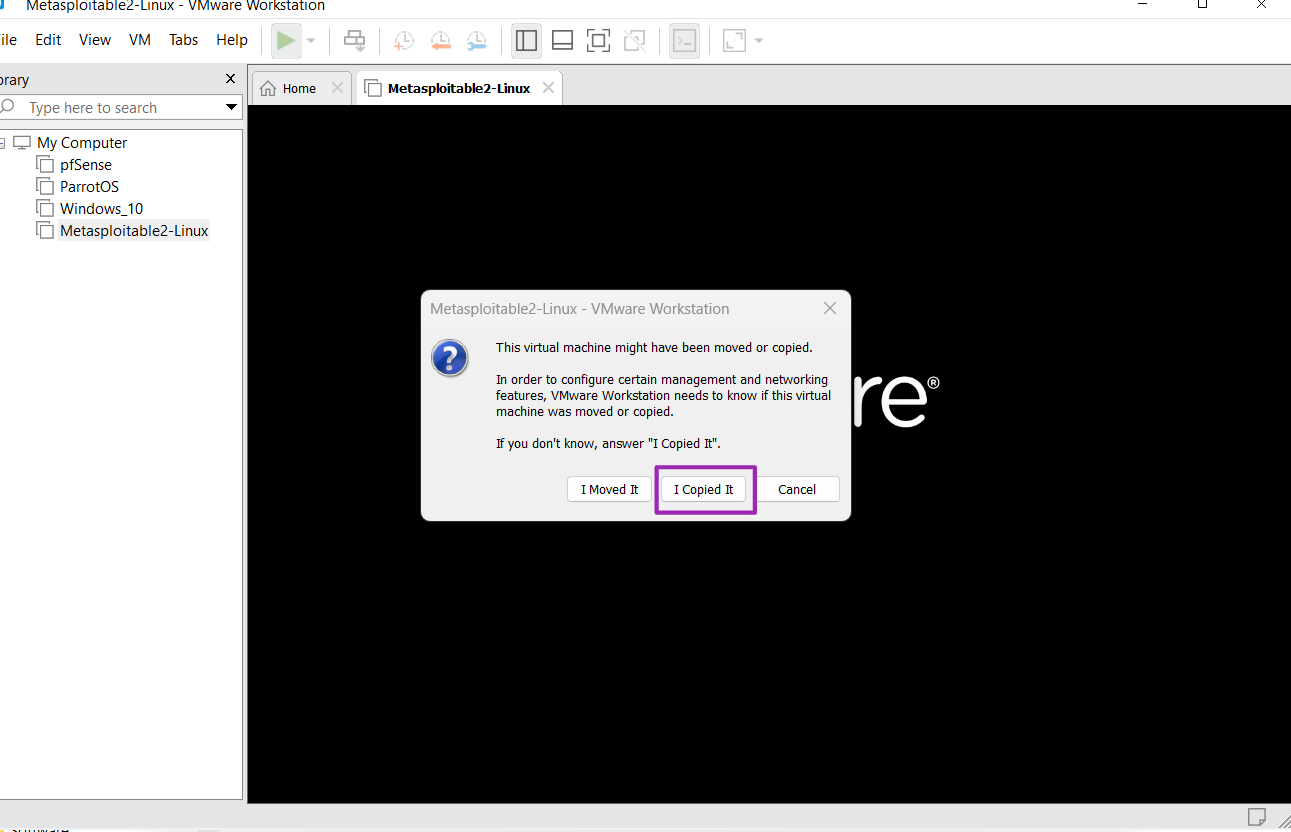Viewport: 1291px width, 832px height.
Task: Open the File menu
Action: coord(8,40)
